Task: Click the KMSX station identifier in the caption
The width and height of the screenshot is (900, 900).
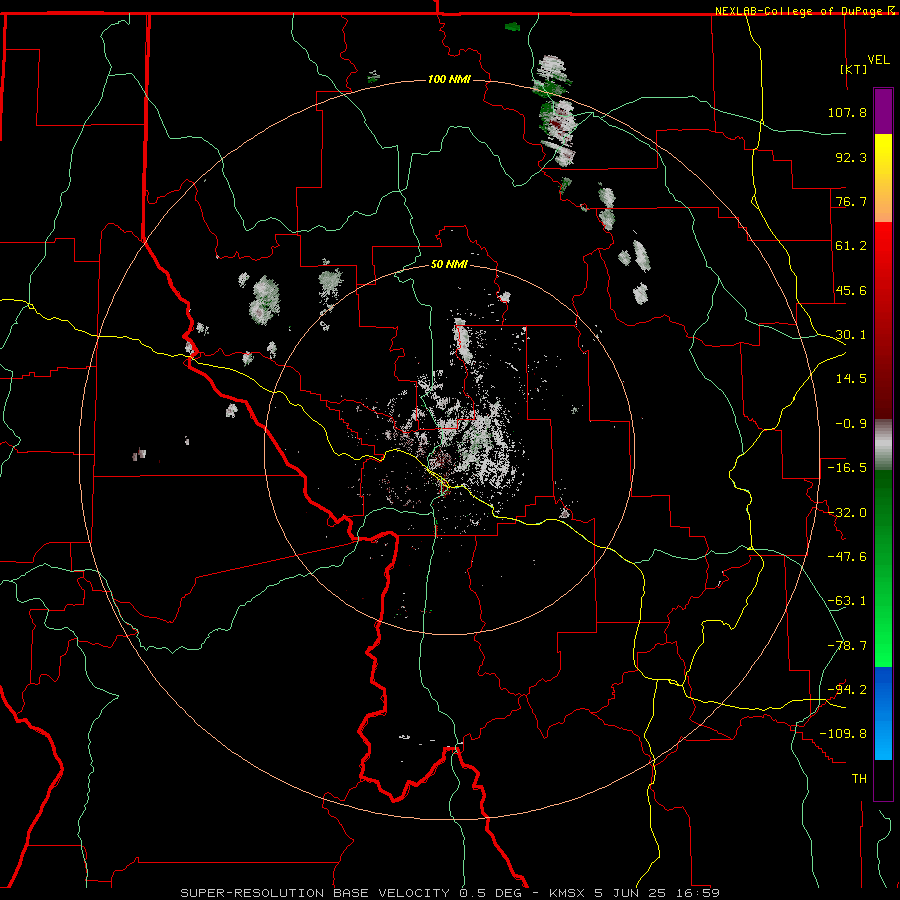Action: (568, 893)
